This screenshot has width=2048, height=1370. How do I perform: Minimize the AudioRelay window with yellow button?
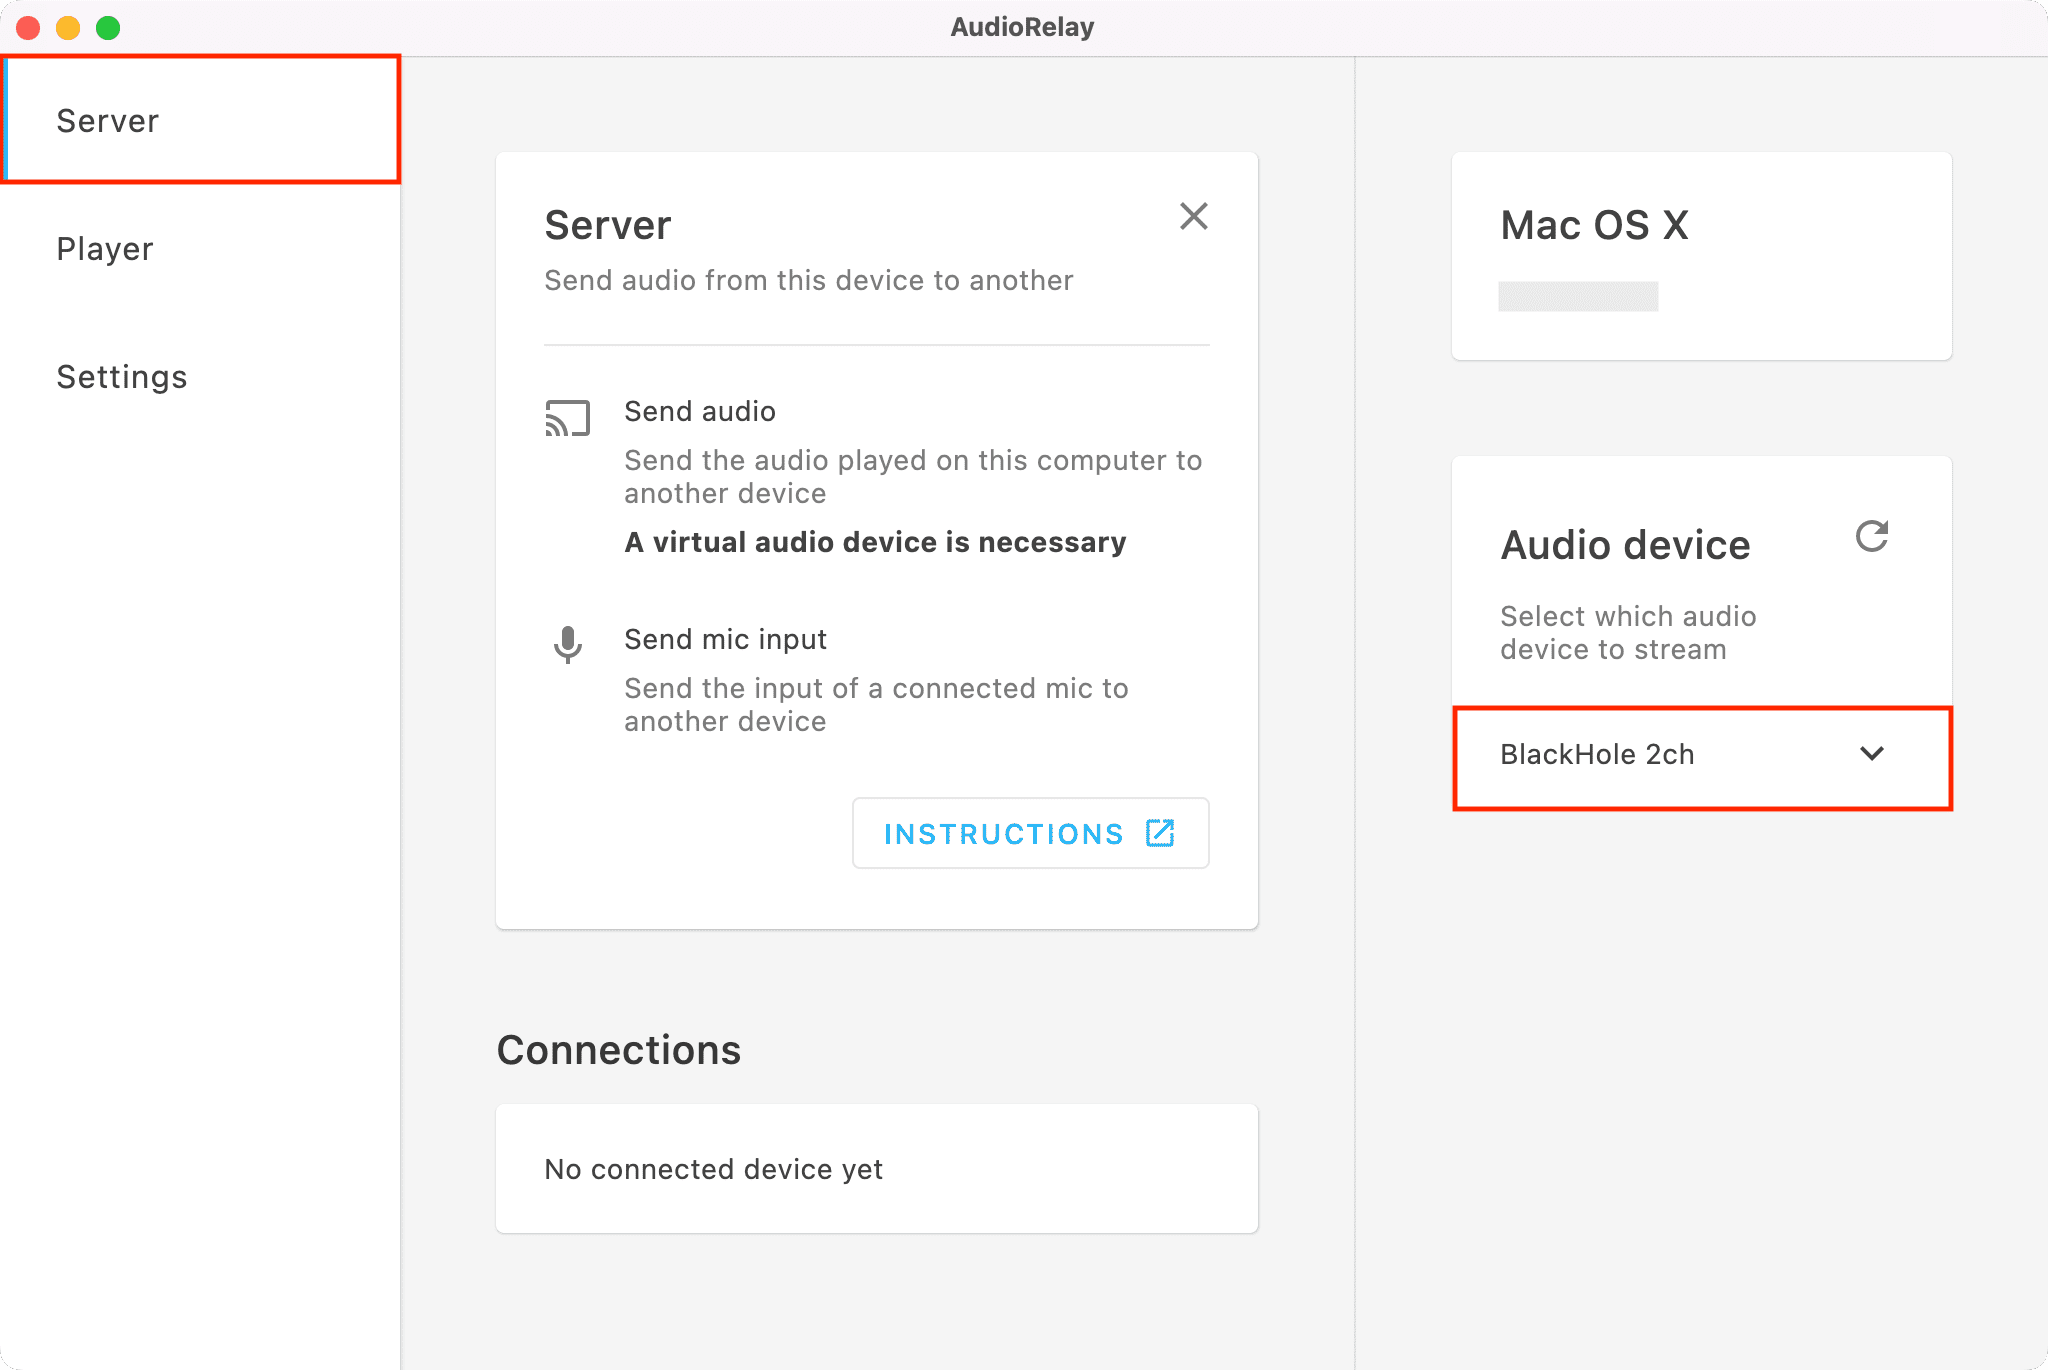[x=68, y=28]
